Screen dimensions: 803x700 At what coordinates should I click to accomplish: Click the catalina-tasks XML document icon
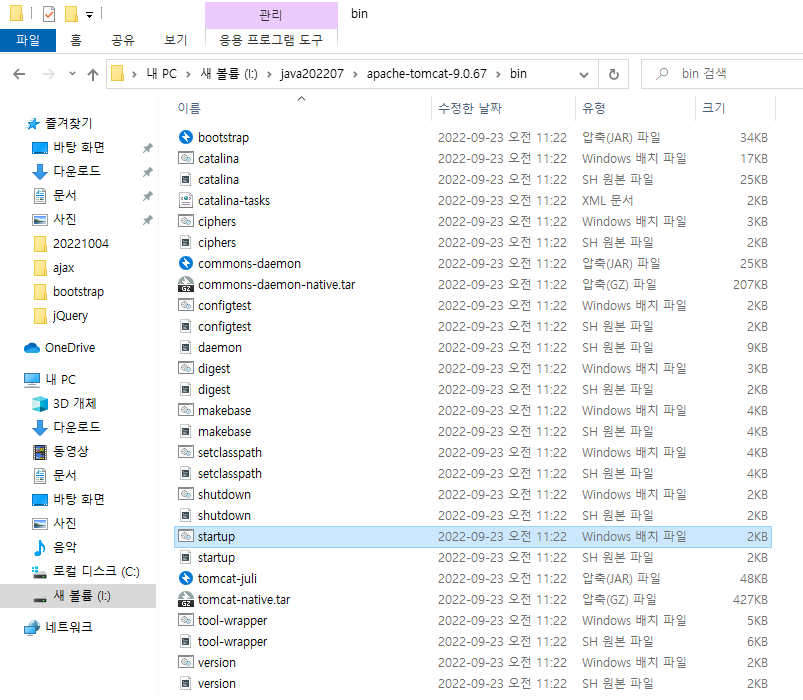(x=185, y=200)
